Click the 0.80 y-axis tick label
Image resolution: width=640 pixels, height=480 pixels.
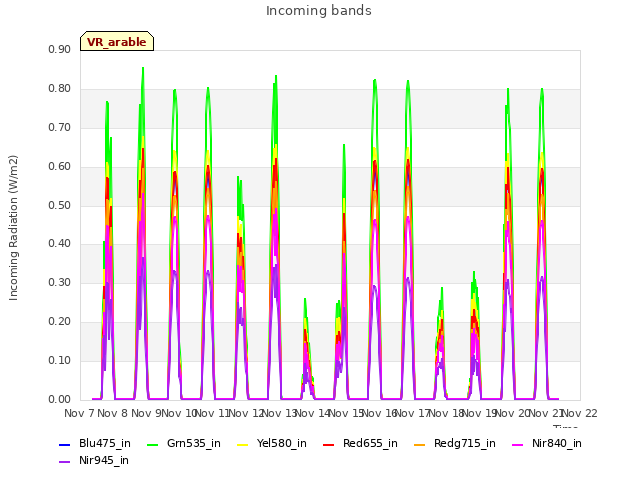(60, 89)
